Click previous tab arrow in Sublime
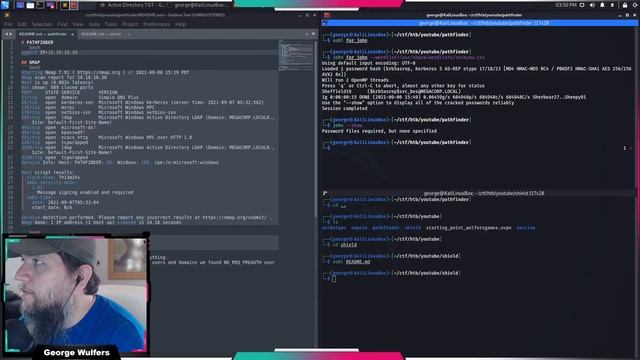The image size is (640, 360). click(6, 34)
